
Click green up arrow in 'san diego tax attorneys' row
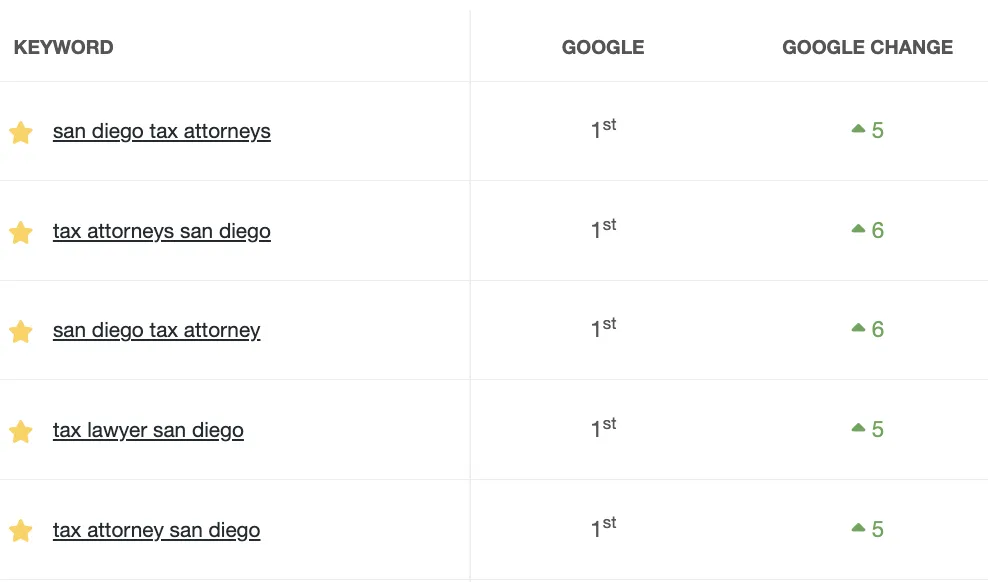858,130
